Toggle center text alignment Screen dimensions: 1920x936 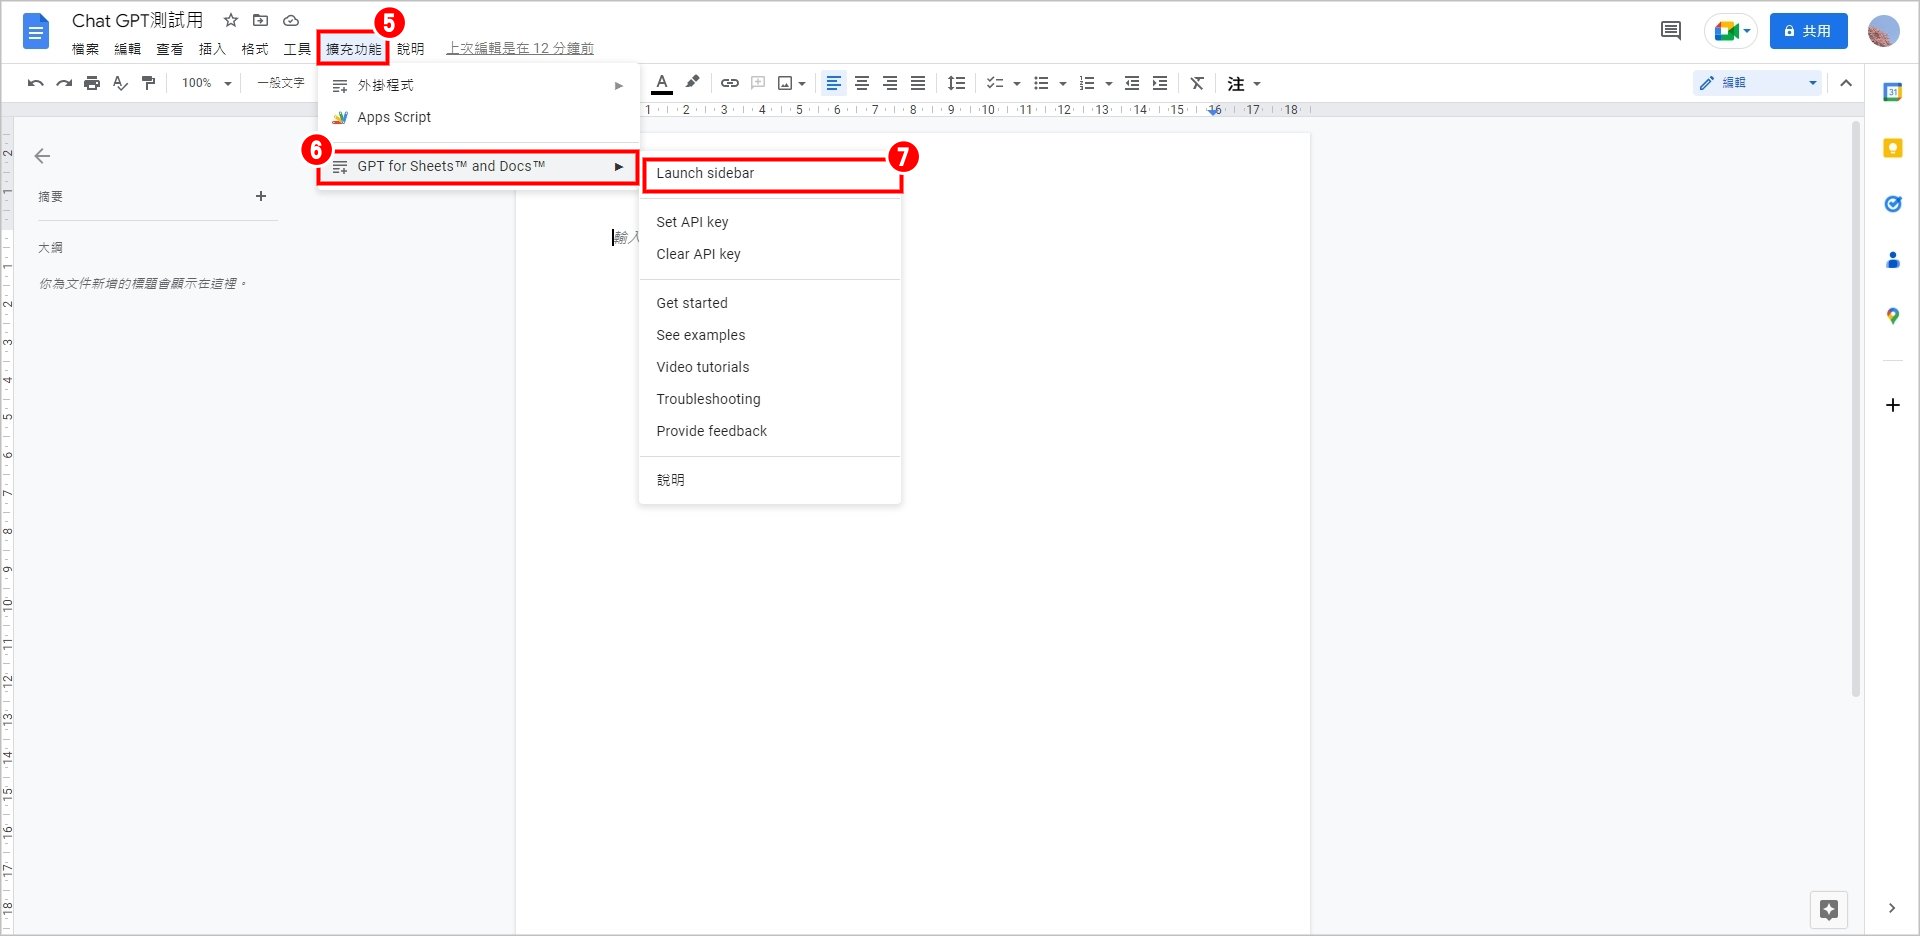862,83
